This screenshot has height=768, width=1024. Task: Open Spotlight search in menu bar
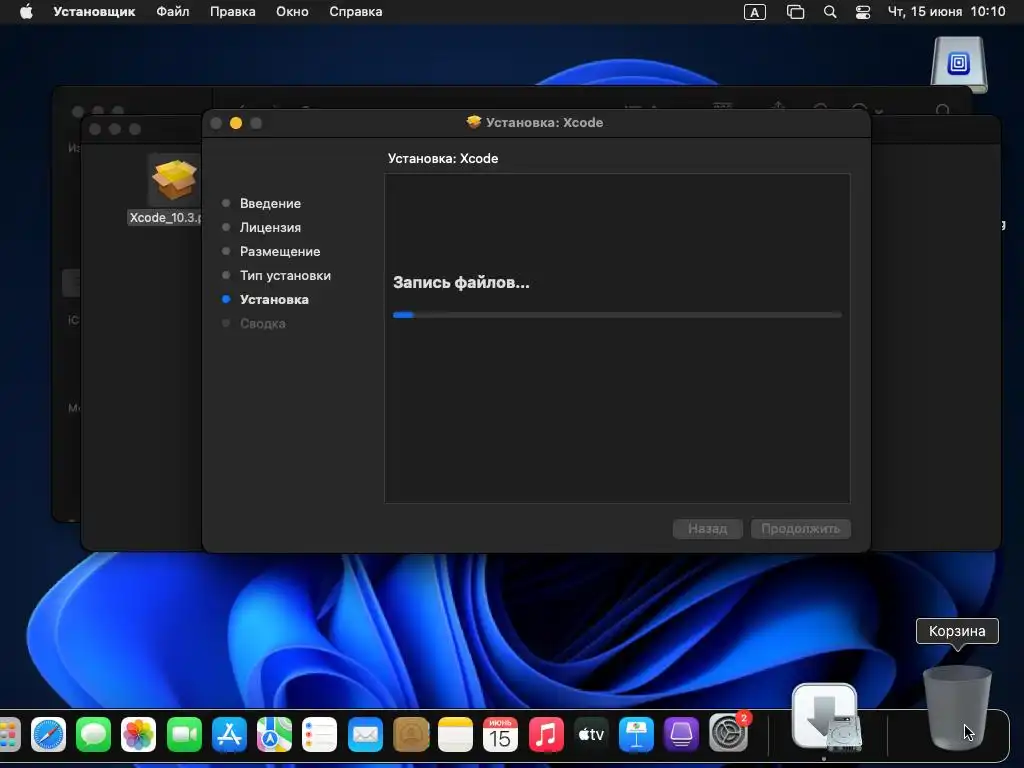[x=829, y=12]
